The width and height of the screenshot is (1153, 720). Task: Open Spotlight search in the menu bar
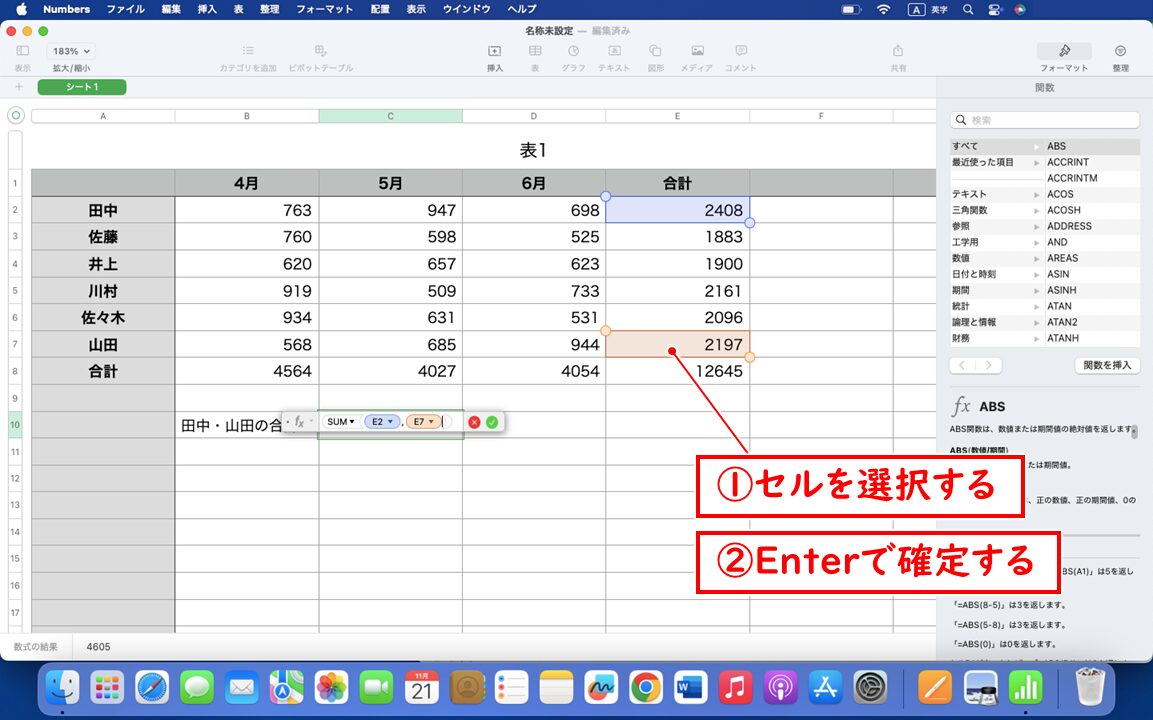click(965, 9)
